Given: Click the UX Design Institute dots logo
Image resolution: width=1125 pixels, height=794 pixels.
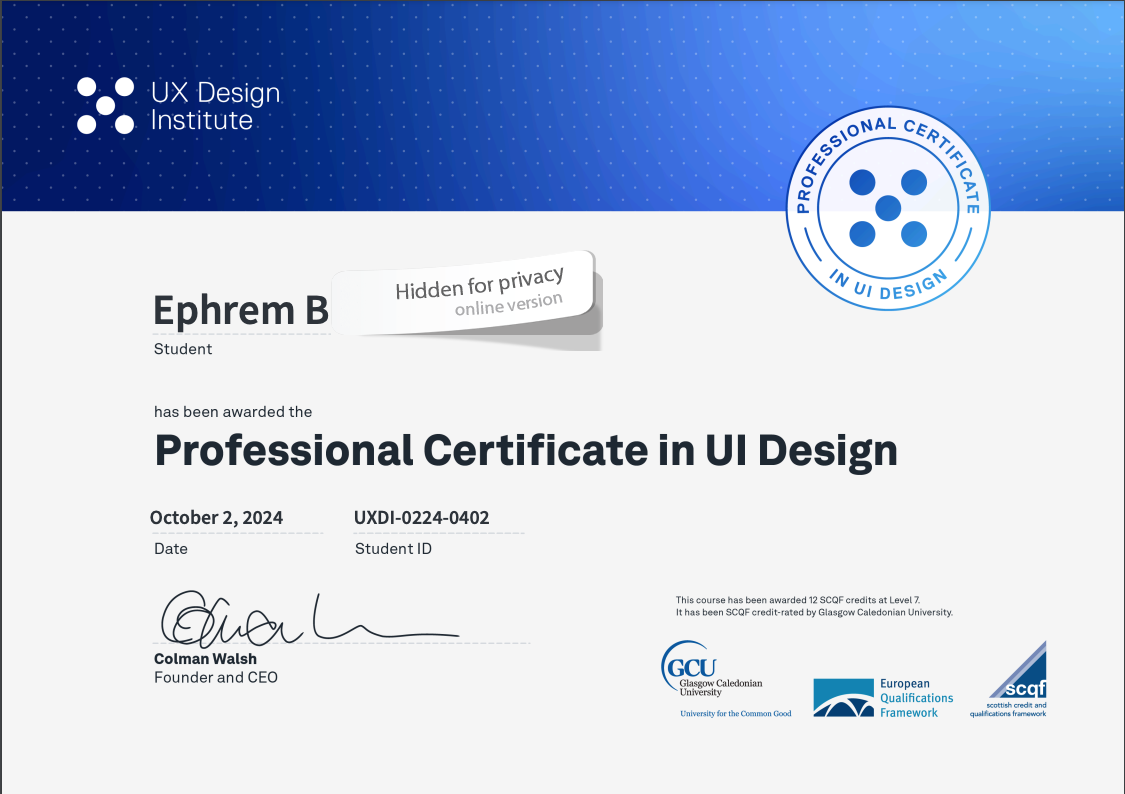Looking at the screenshot, I should pos(105,105).
